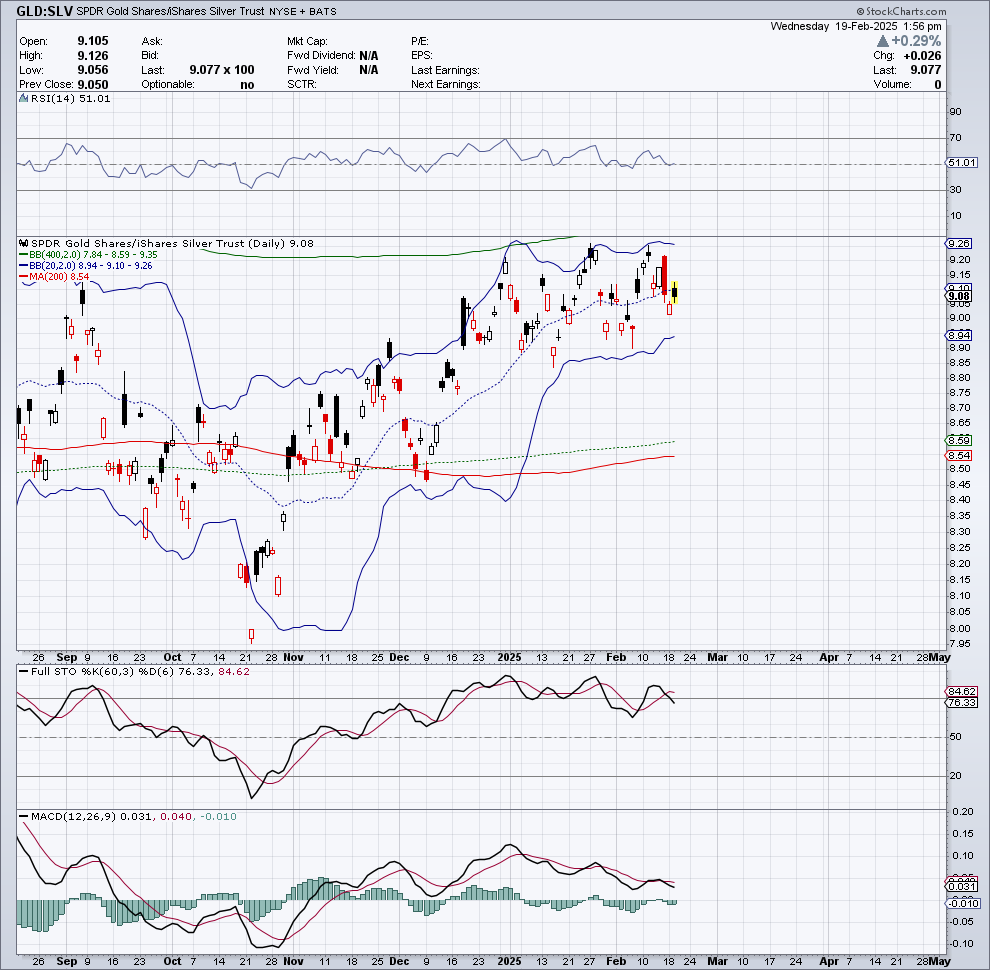Viewport: 990px width, 970px height.
Task: Click the 0.031 MACD axis tag
Action: (962, 887)
